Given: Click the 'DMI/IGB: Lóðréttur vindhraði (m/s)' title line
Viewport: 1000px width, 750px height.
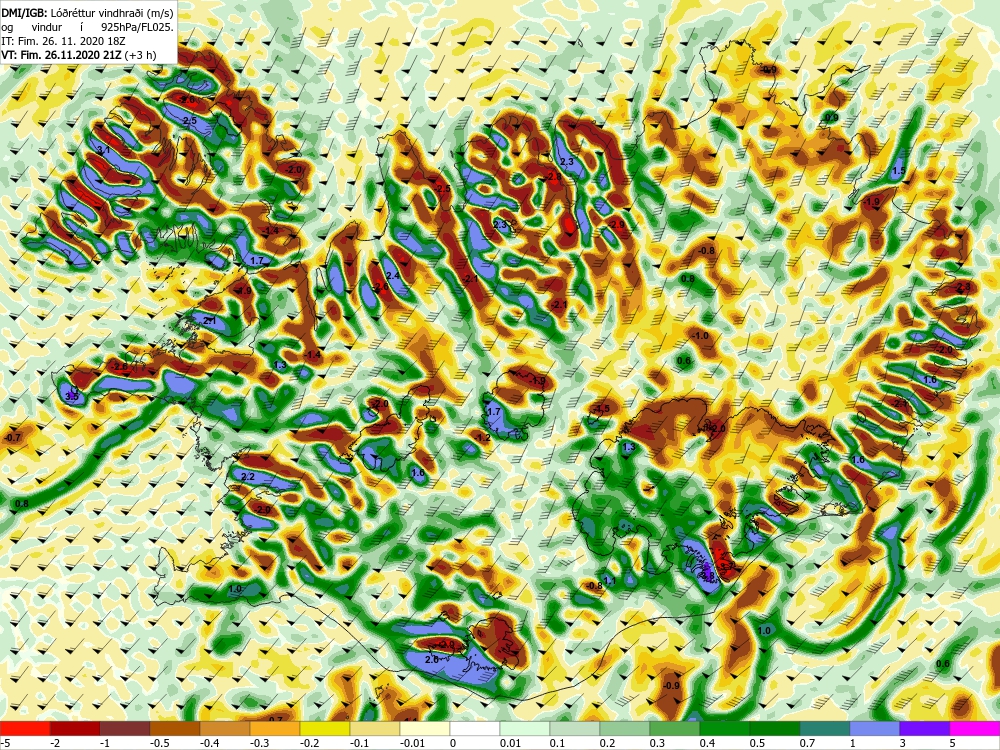Looking at the screenshot, I should coord(87,11).
